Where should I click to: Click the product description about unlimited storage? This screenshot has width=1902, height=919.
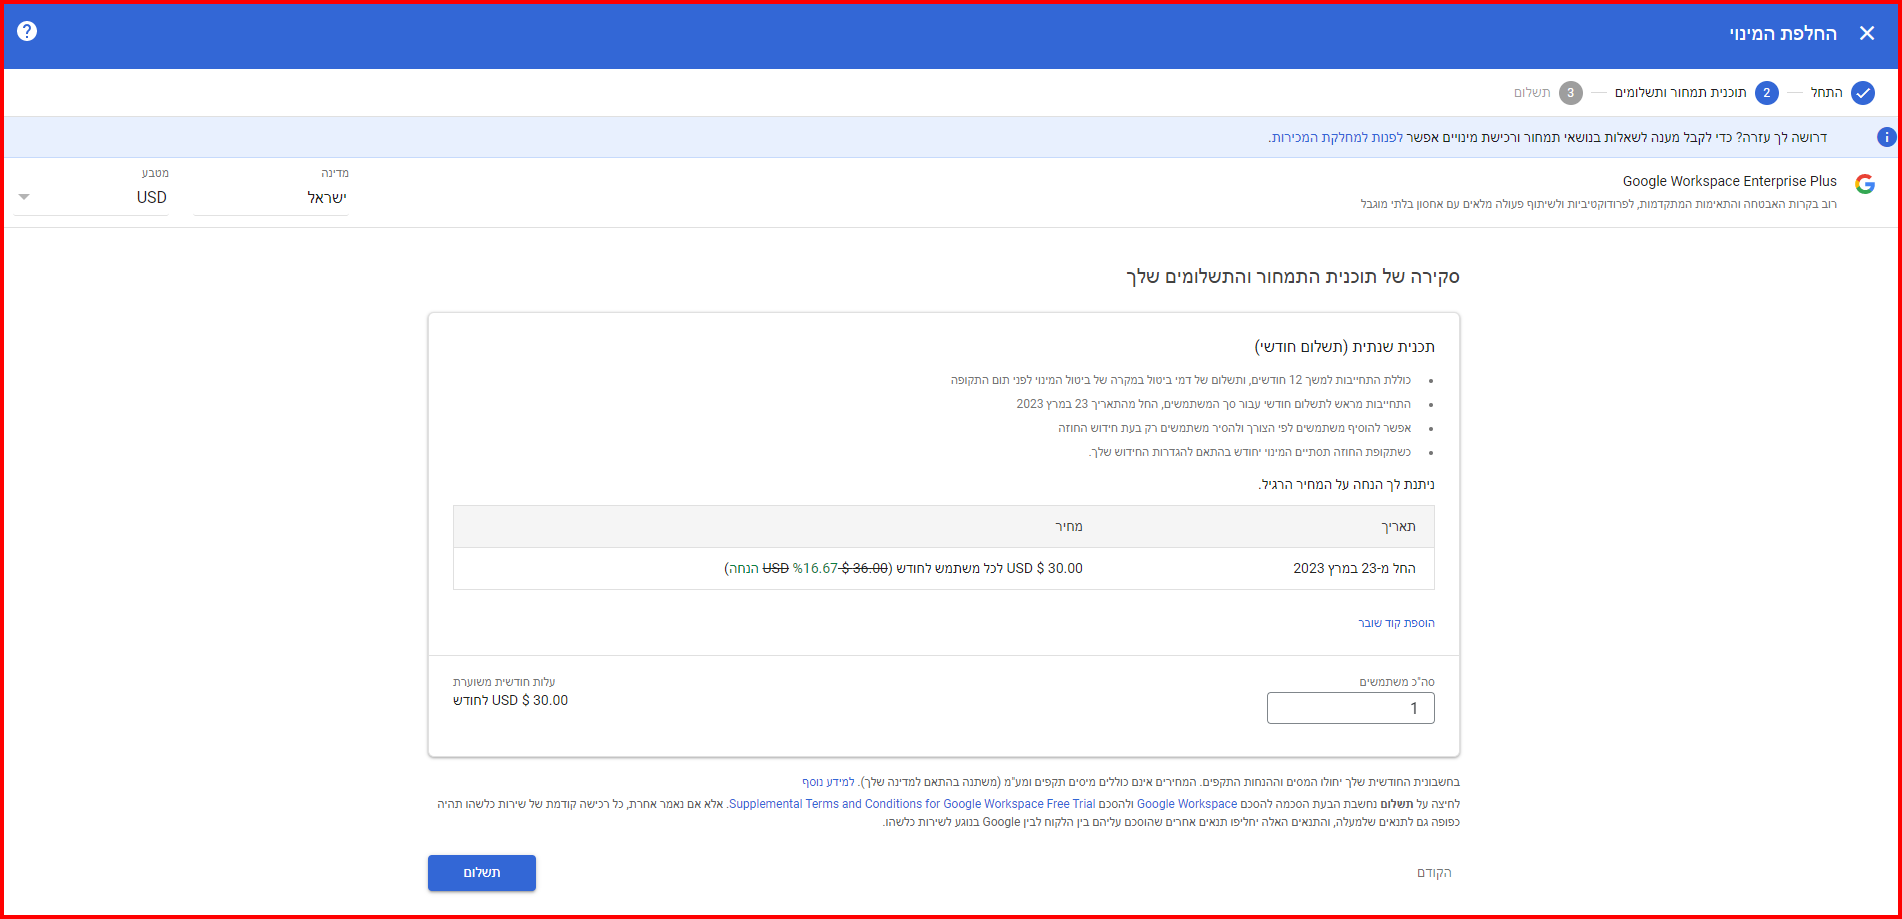(1598, 204)
